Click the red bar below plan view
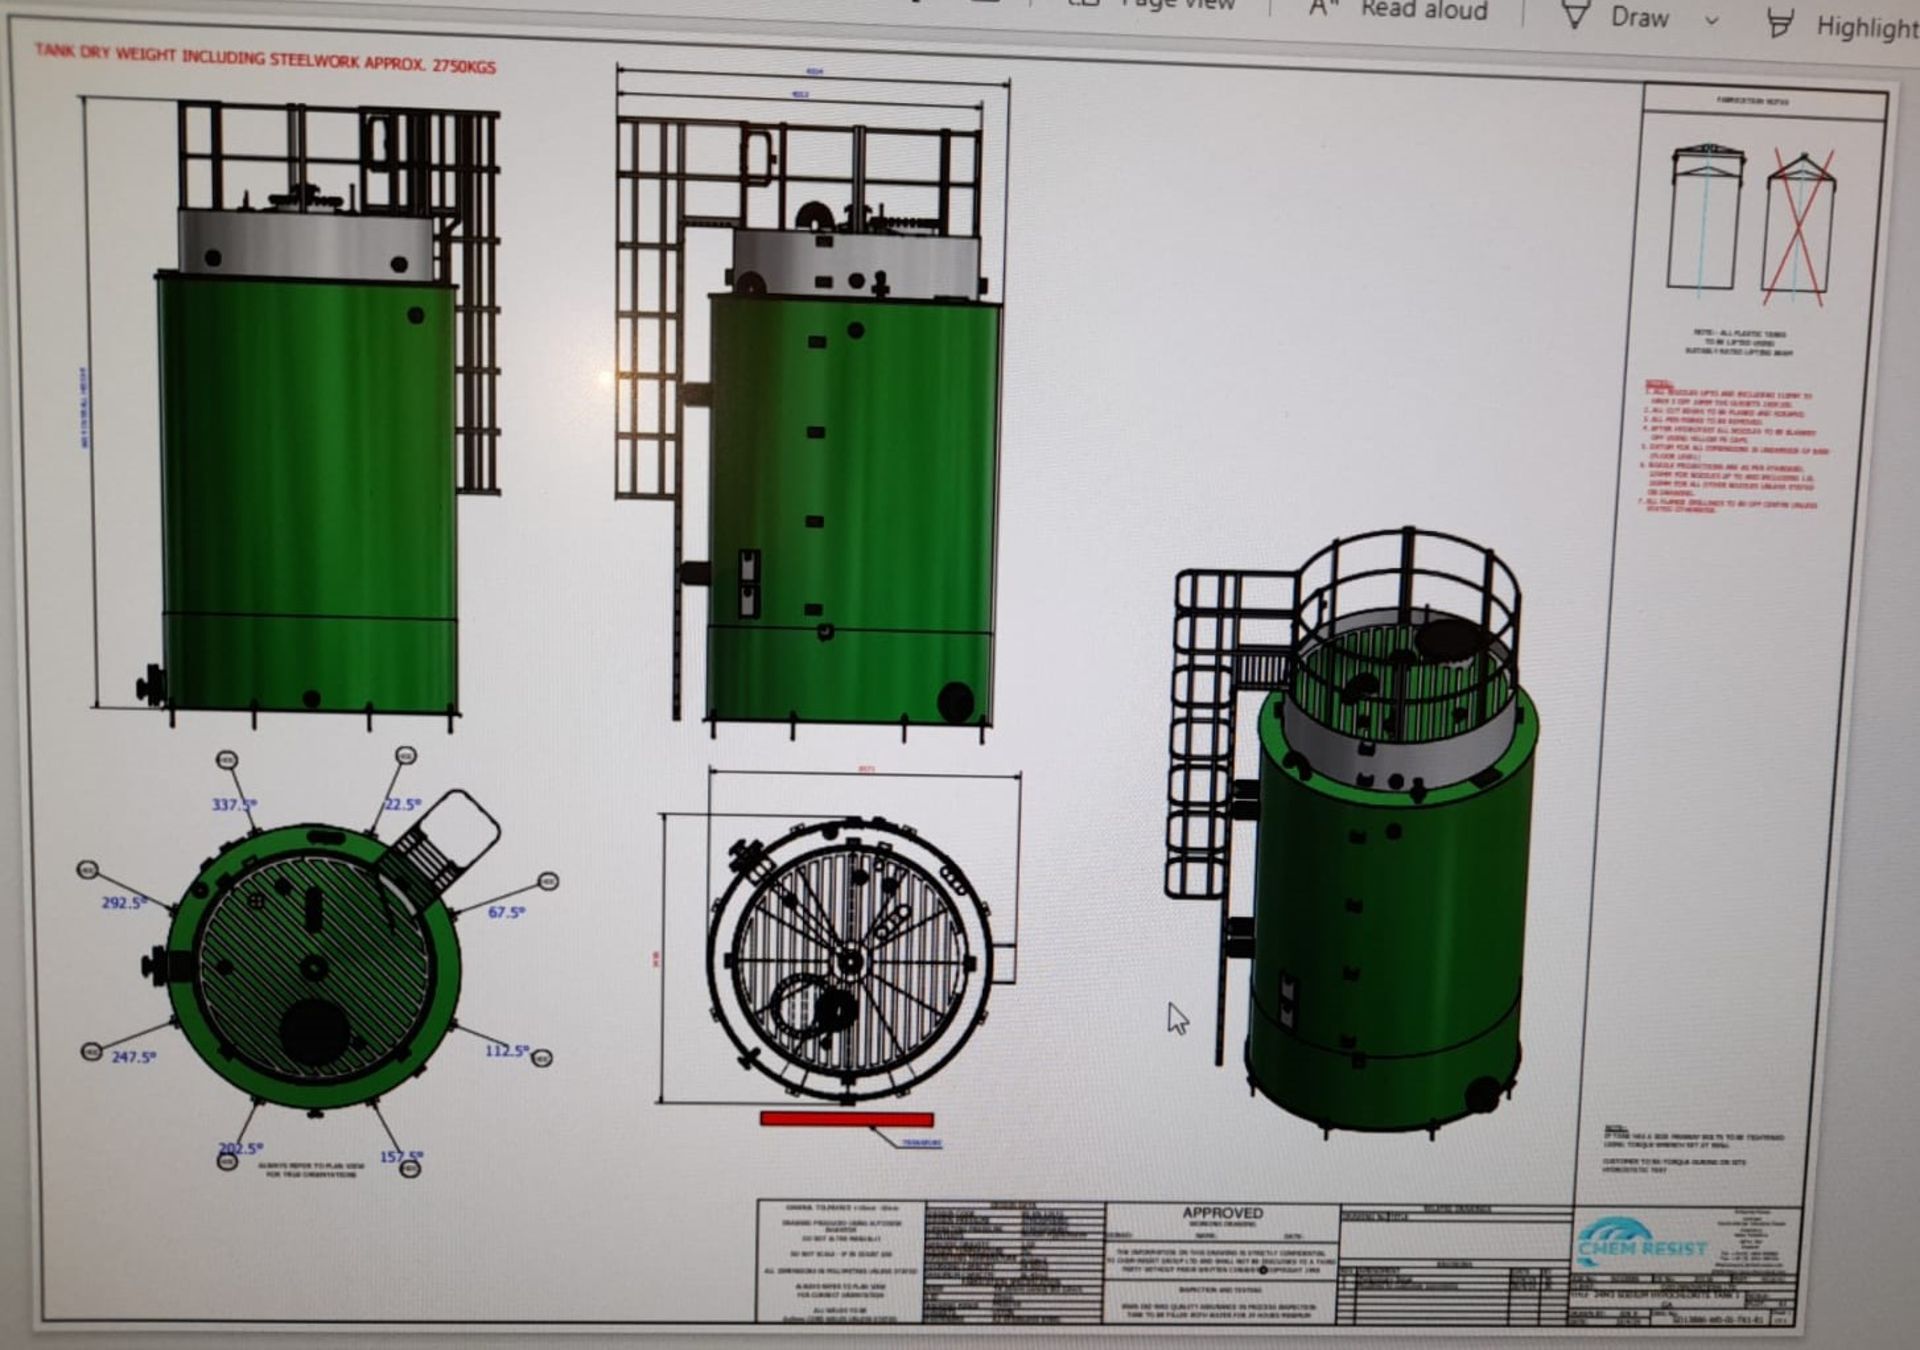Screen dimensions: 1920x1350 (846, 1119)
